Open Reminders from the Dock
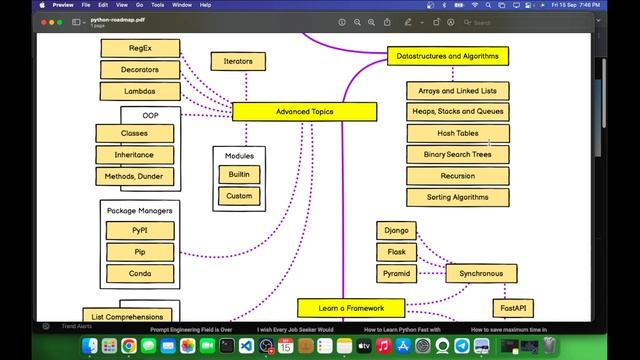Screen dimensions: 640x360 click(x=325, y=346)
